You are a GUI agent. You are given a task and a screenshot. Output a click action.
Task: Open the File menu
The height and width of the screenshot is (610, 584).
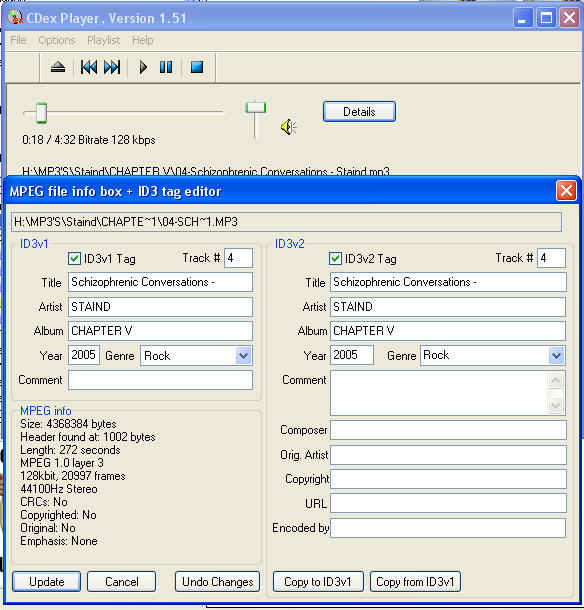click(18, 40)
